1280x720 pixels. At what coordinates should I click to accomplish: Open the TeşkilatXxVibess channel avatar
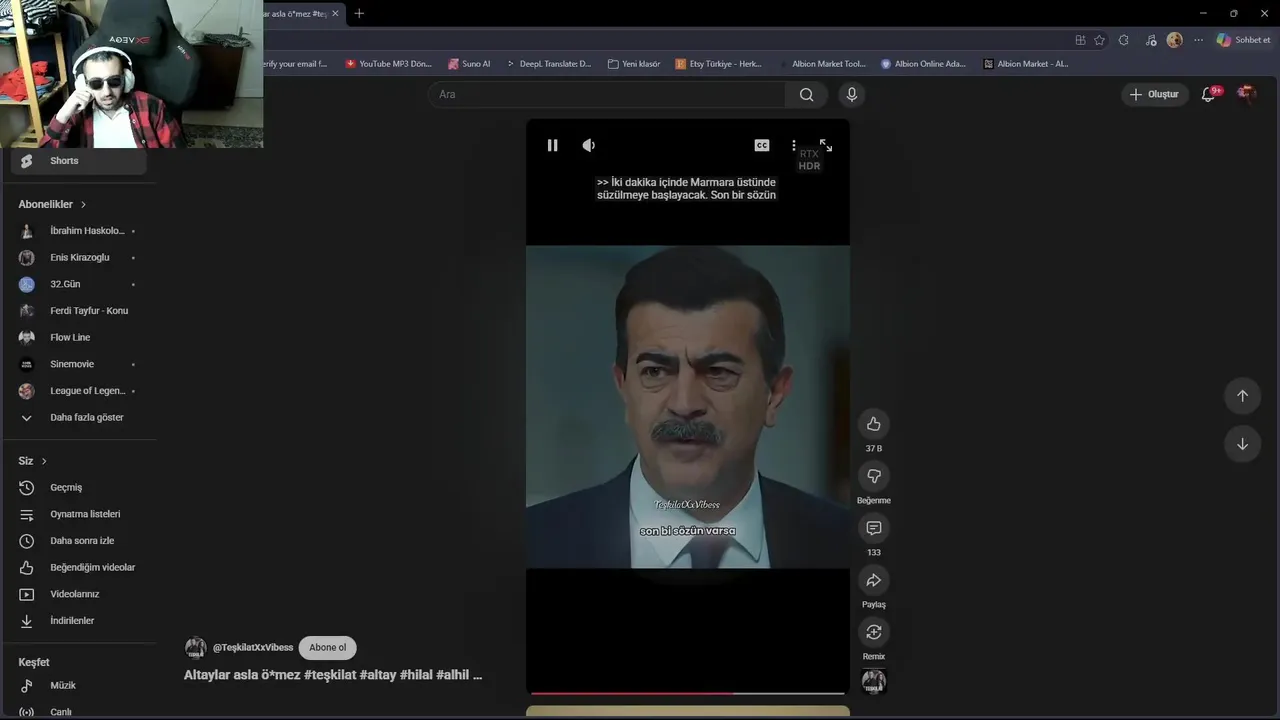coord(196,647)
